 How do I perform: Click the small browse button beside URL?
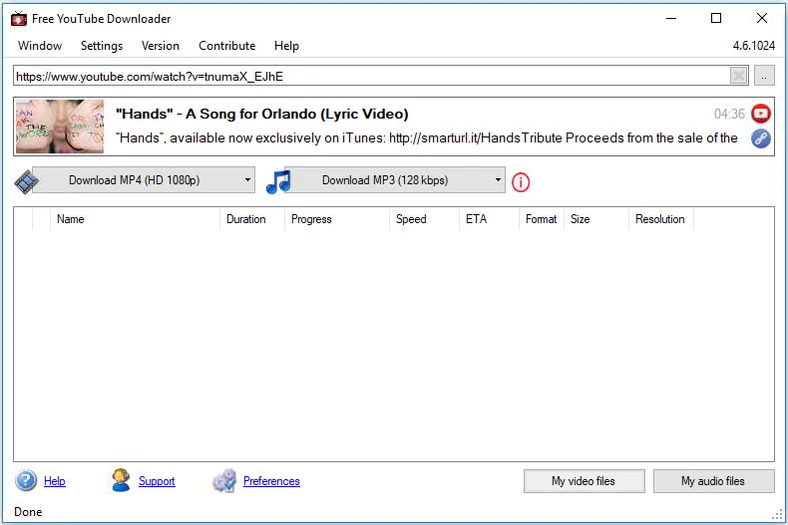click(764, 76)
